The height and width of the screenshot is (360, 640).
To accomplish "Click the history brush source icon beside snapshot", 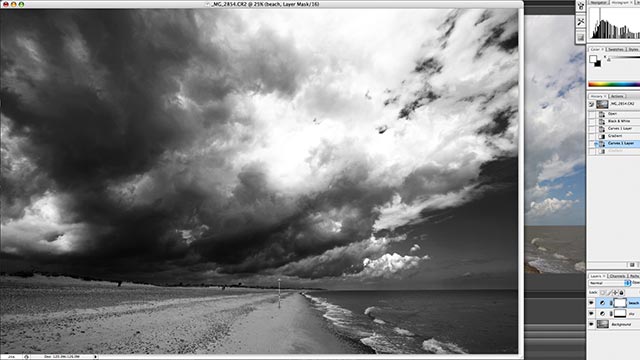I will (591, 104).
